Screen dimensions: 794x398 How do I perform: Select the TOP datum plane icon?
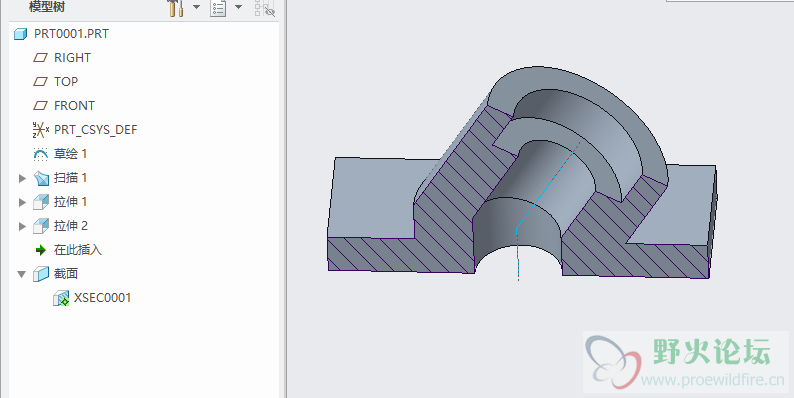coord(41,82)
